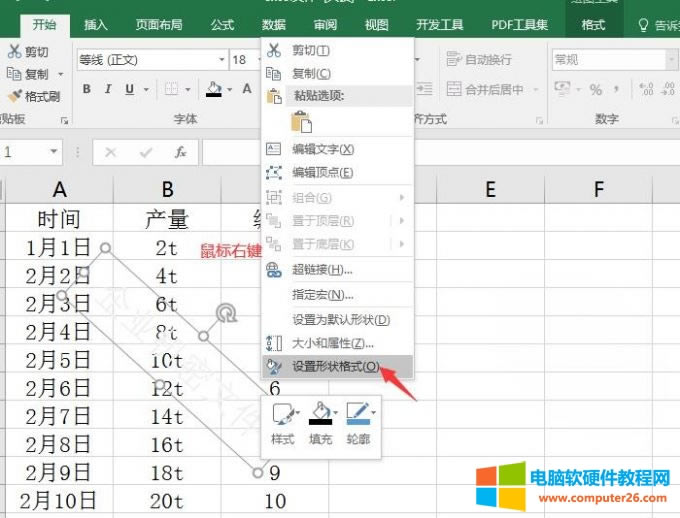Screen dimensions: 680x518
Task: Open the Name Box dropdown arrow
Action: tap(54, 153)
